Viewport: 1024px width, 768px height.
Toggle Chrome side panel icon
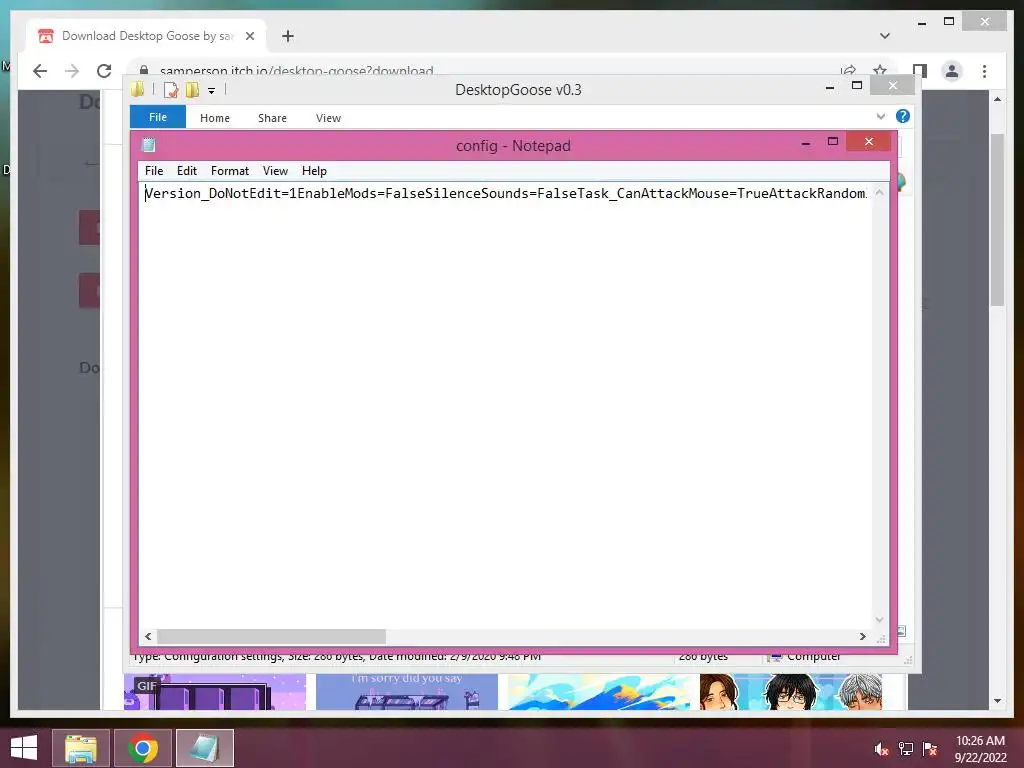pos(920,71)
